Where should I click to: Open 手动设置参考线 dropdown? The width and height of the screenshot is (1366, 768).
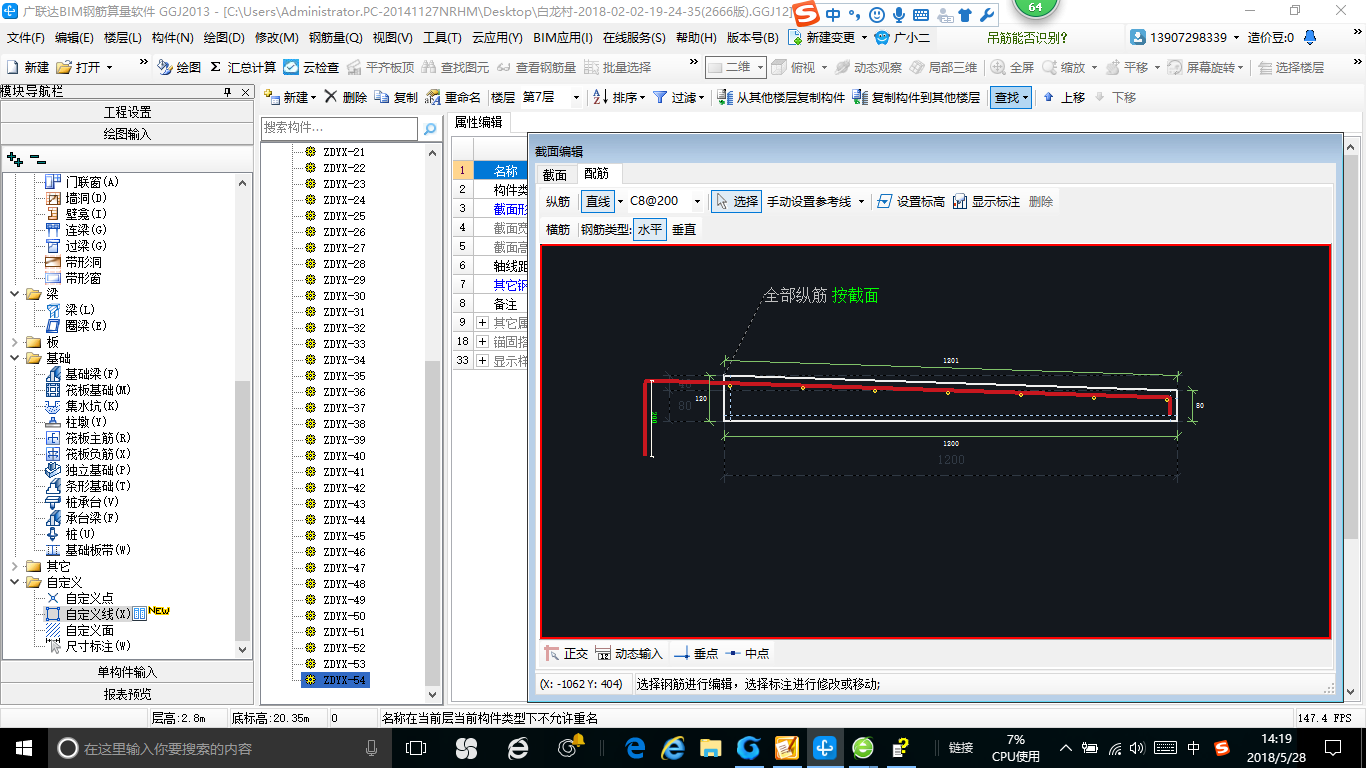tap(862, 201)
